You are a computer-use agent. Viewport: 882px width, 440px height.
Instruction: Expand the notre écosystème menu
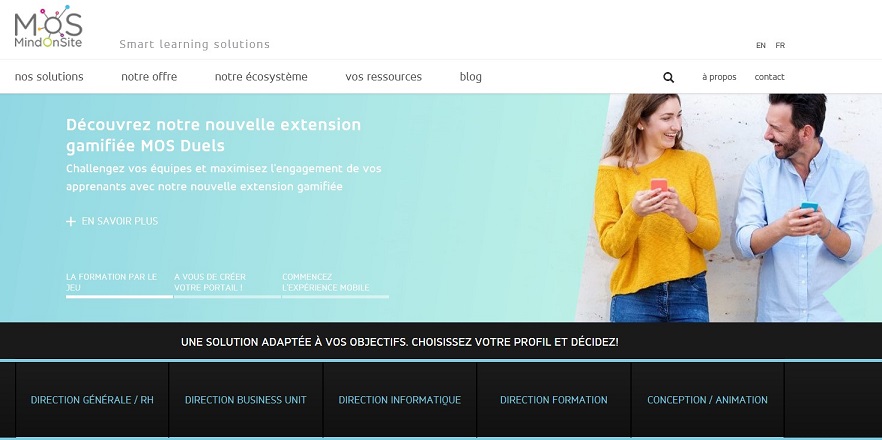[261, 77]
